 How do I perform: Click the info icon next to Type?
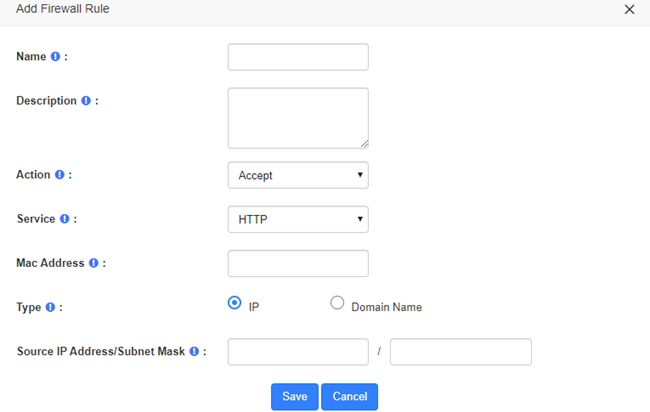50,307
